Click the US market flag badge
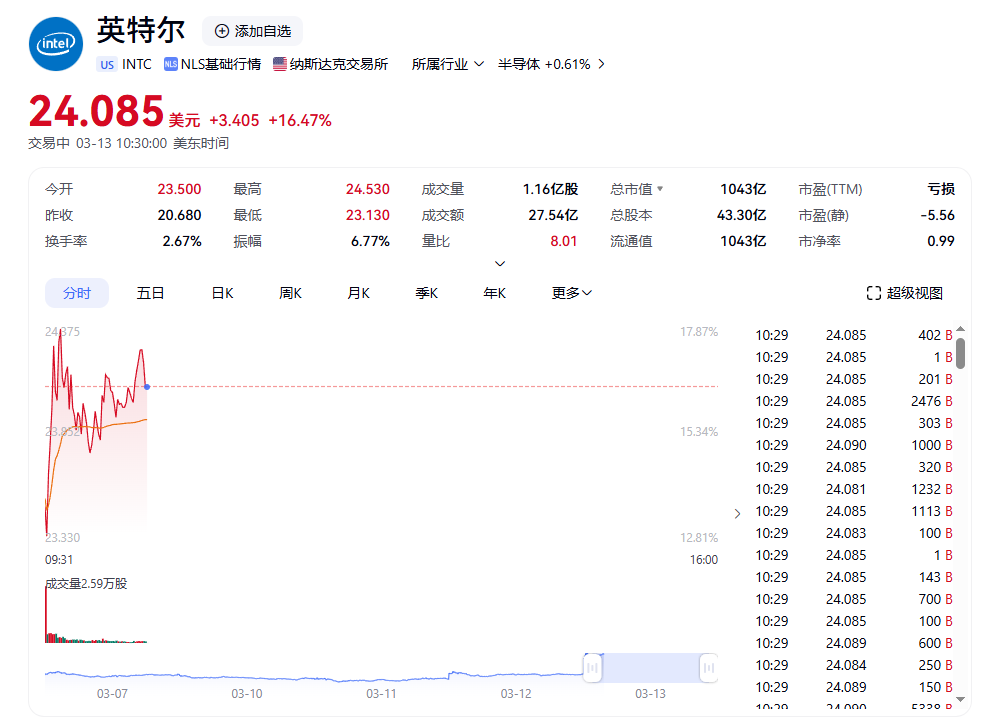 click(x=107, y=64)
